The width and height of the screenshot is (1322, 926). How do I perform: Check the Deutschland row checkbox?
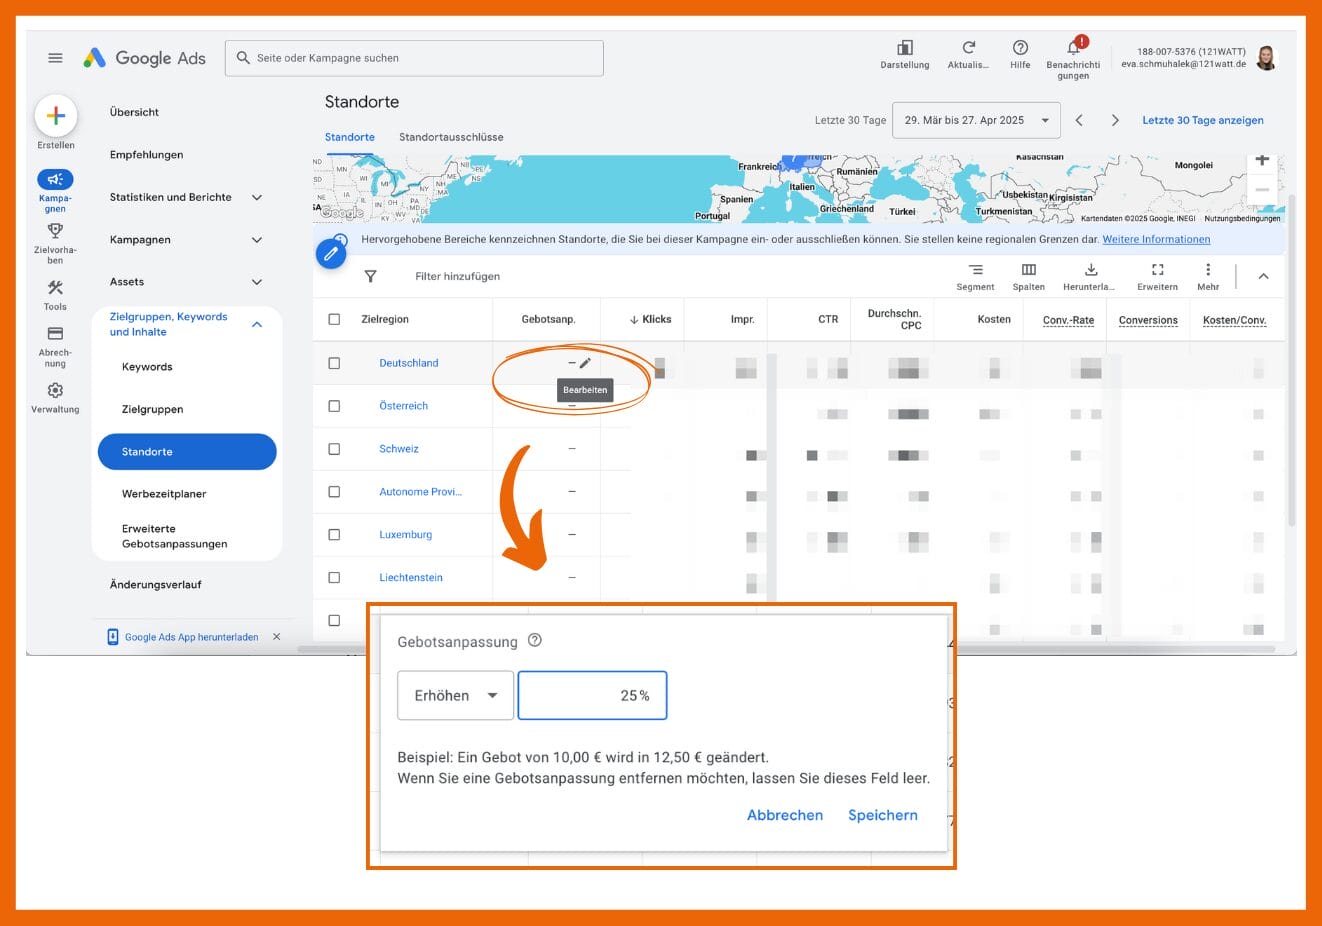tap(334, 363)
